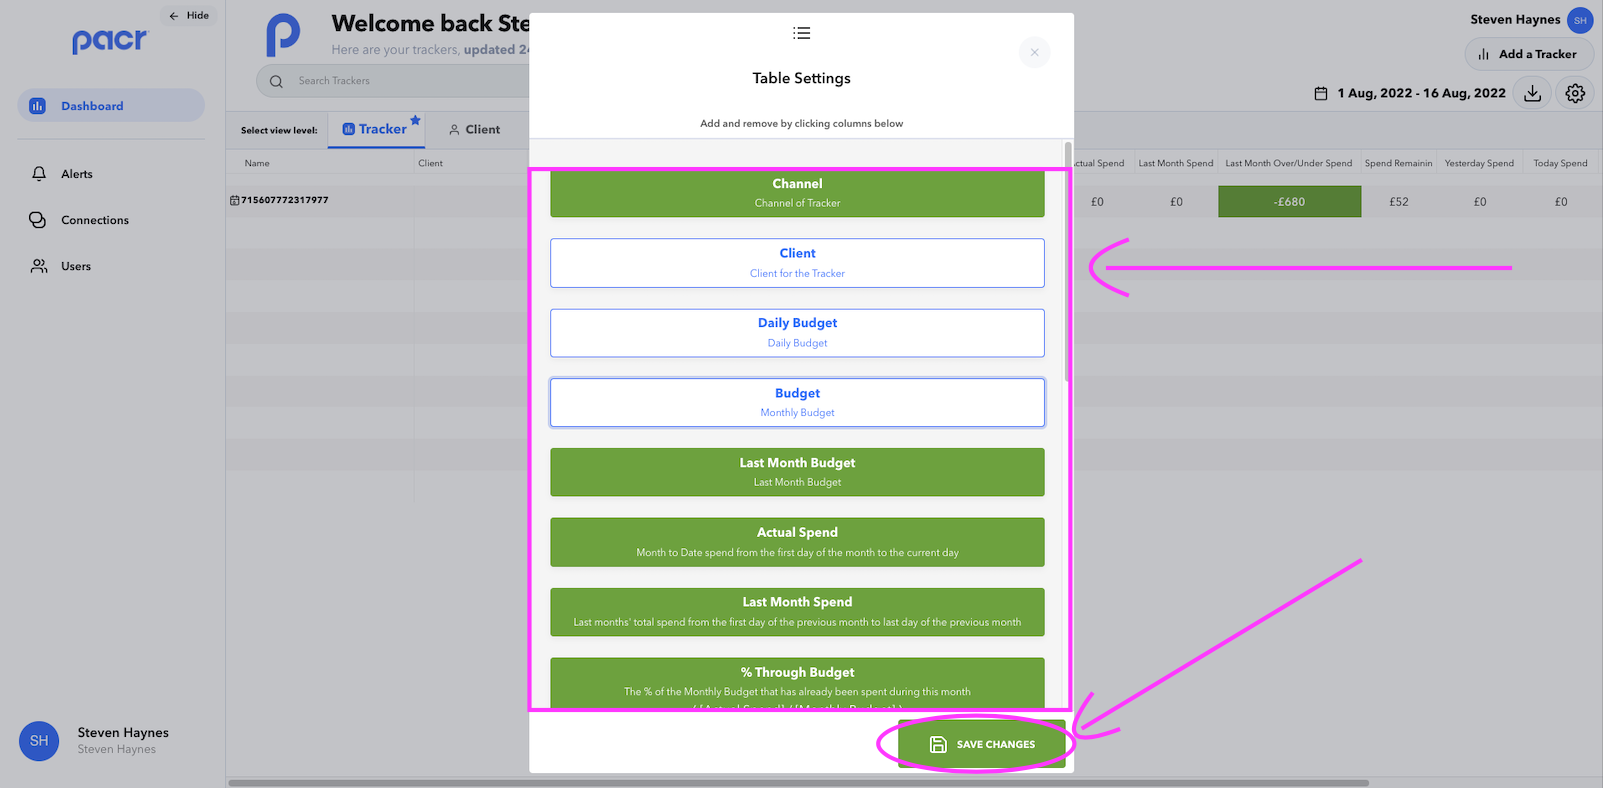
Task: Close the Table Settings dialog
Action: point(1034,52)
